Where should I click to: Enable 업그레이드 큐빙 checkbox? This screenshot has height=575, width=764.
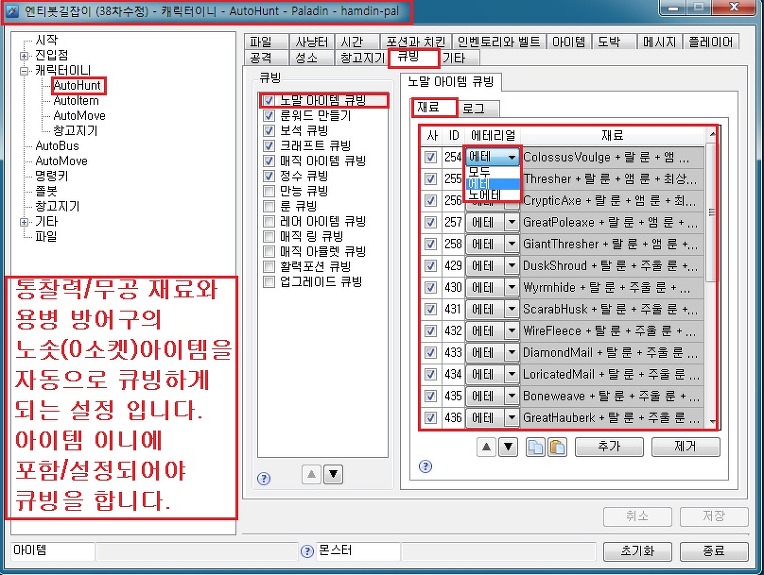[x=268, y=282]
